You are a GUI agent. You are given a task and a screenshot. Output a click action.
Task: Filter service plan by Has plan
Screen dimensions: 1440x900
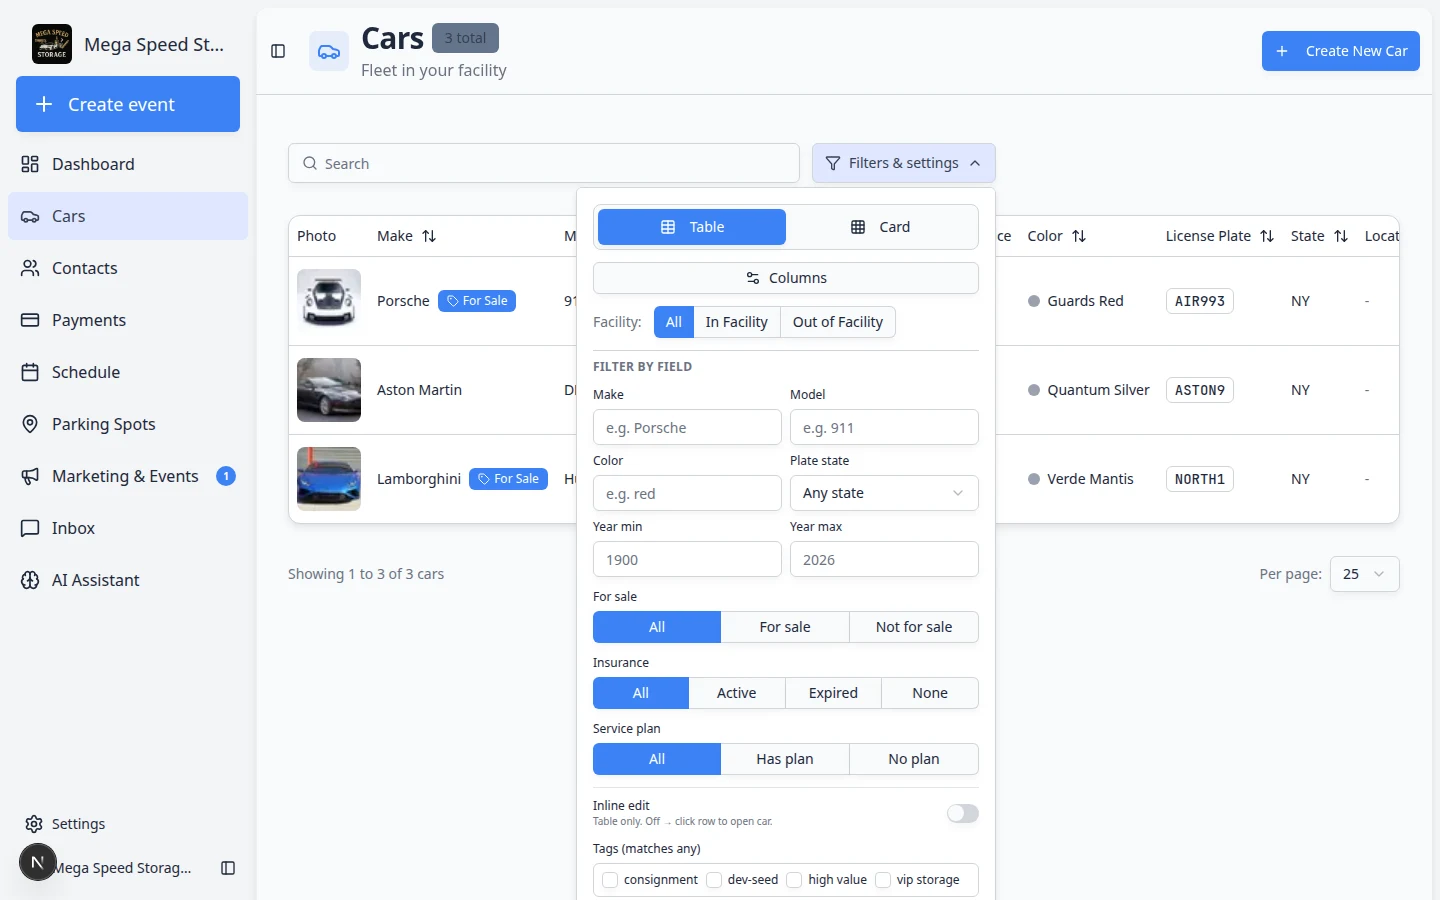pyautogui.click(x=785, y=759)
